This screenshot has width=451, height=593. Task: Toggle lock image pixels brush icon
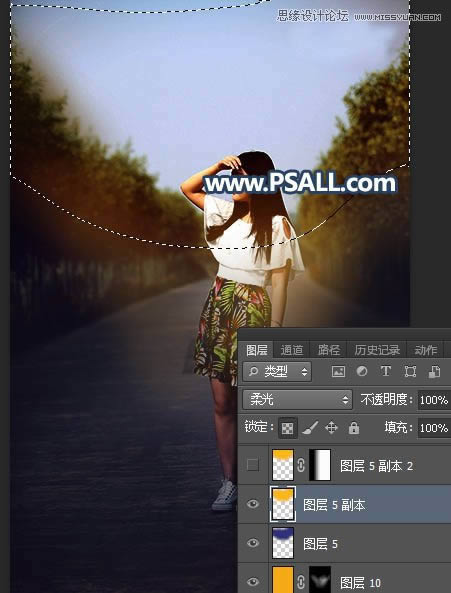(310, 428)
